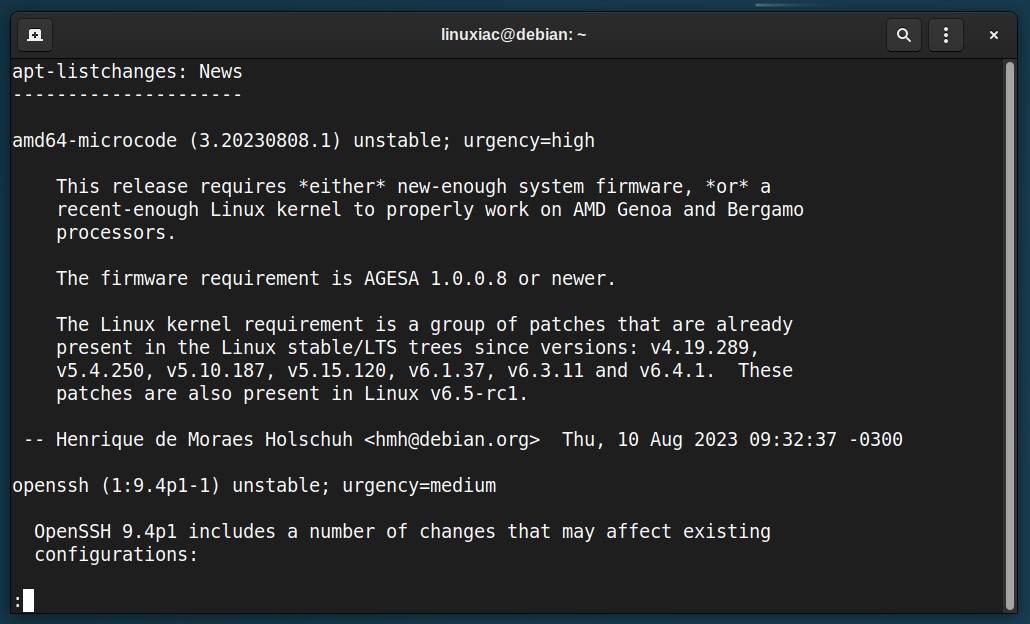The height and width of the screenshot is (624, 1030).
Task: Click the 'configurations:' text line
Action: [x=116, y=554]
